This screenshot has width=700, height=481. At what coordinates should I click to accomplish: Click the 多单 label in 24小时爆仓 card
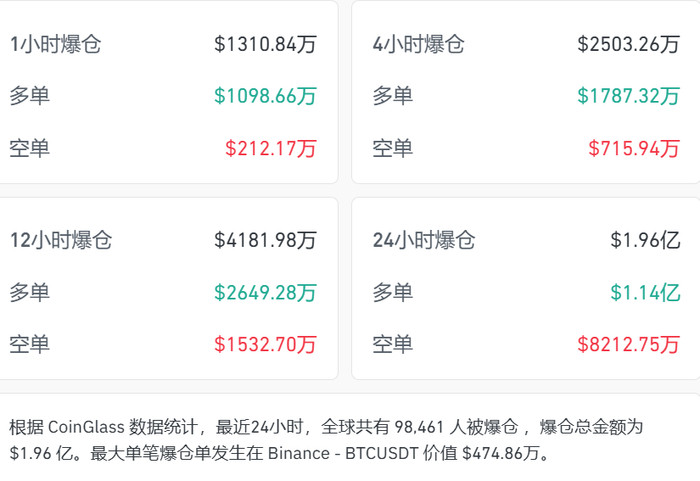(x=392, y=292)
